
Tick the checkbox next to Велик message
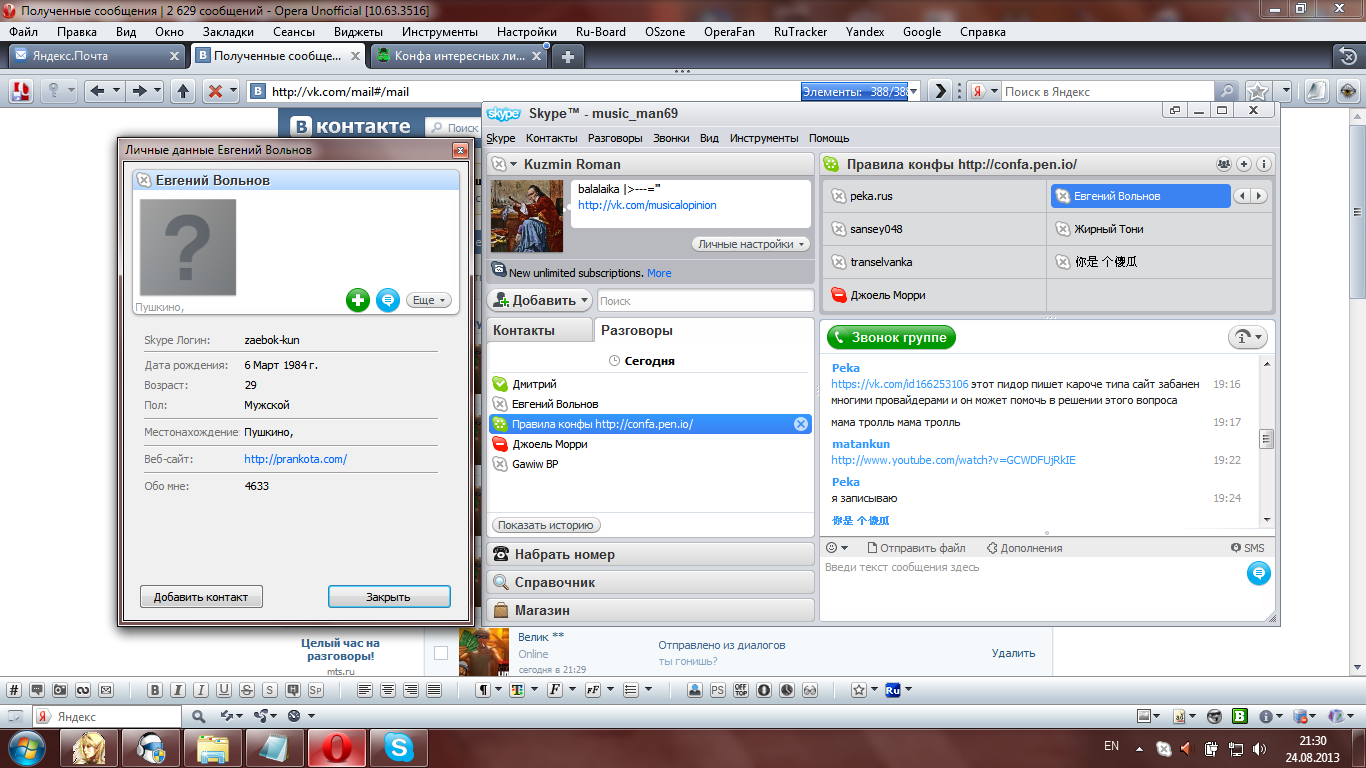(x=441, y=653)
